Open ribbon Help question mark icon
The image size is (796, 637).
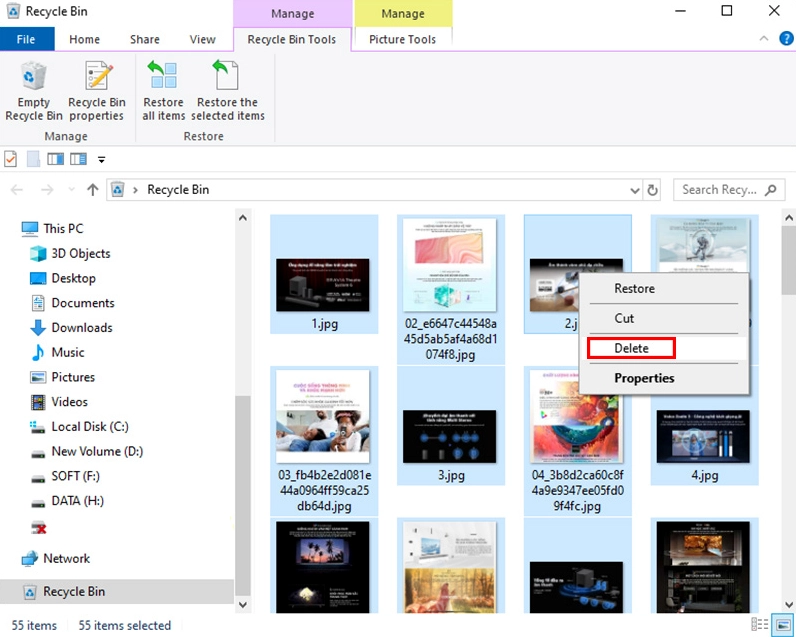pos(783,40)
